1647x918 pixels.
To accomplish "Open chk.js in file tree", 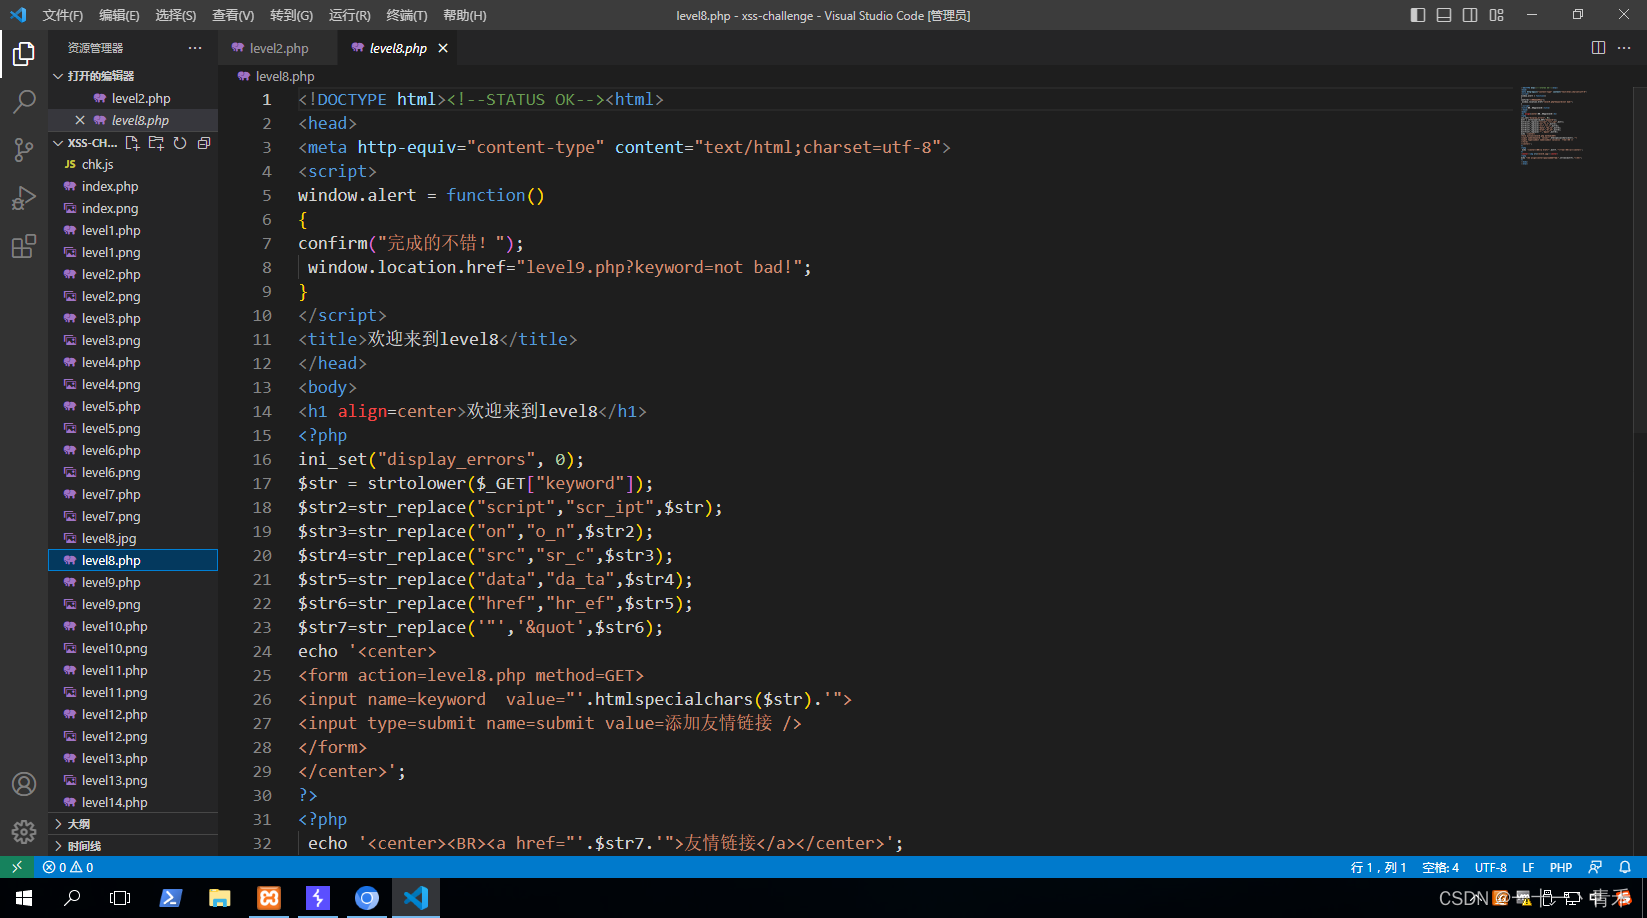I will (x=133, y=164).
